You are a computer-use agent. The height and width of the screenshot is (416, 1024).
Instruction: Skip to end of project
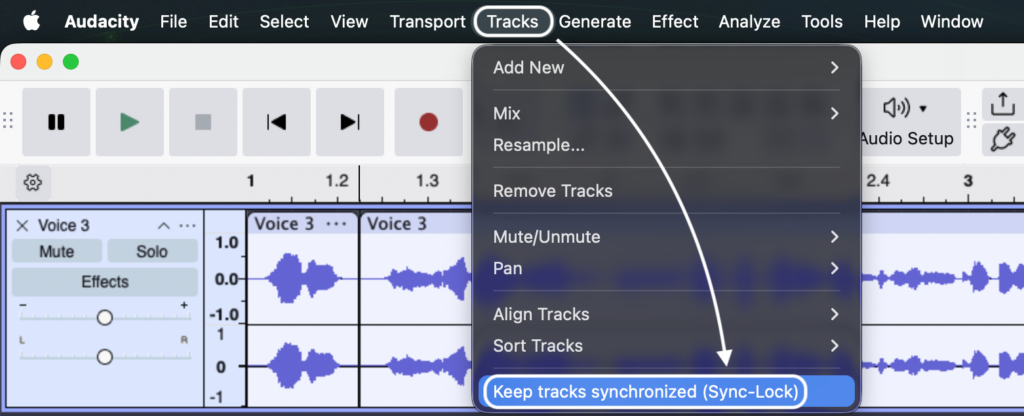(x=349, y=122)
